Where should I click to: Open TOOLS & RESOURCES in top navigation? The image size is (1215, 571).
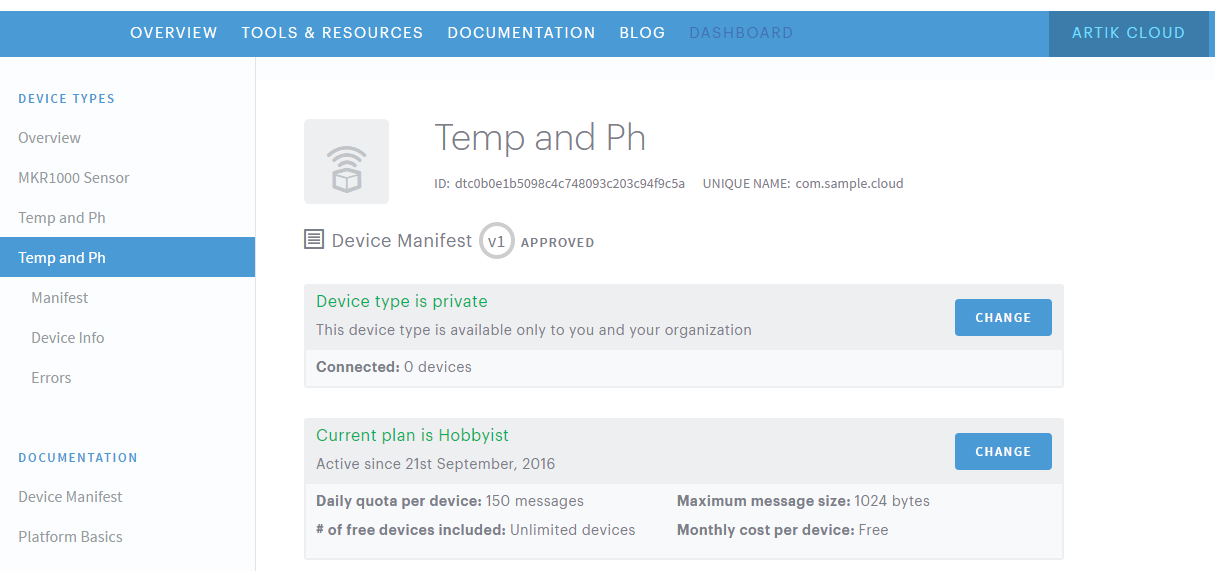click(332, 33)
